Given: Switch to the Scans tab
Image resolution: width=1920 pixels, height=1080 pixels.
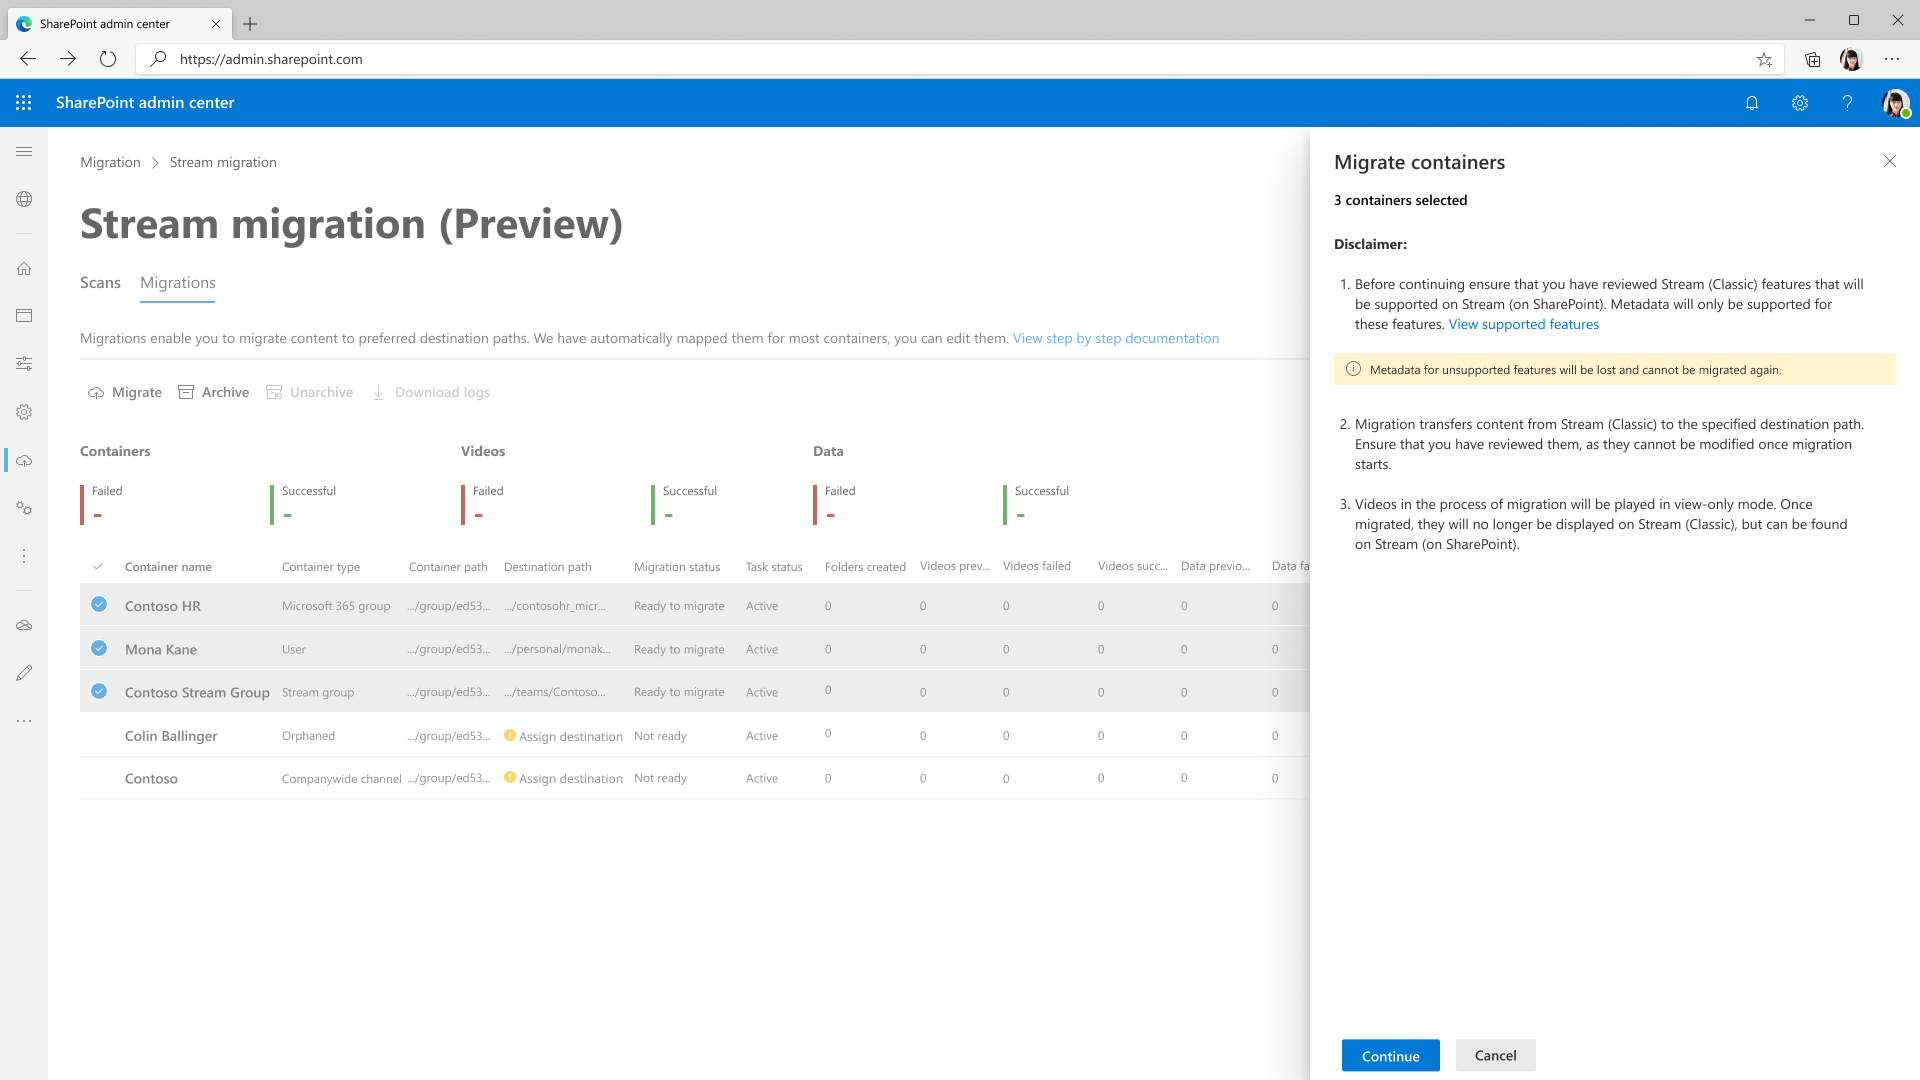Looking at the screenshot, I should click(x=102, y=282).
